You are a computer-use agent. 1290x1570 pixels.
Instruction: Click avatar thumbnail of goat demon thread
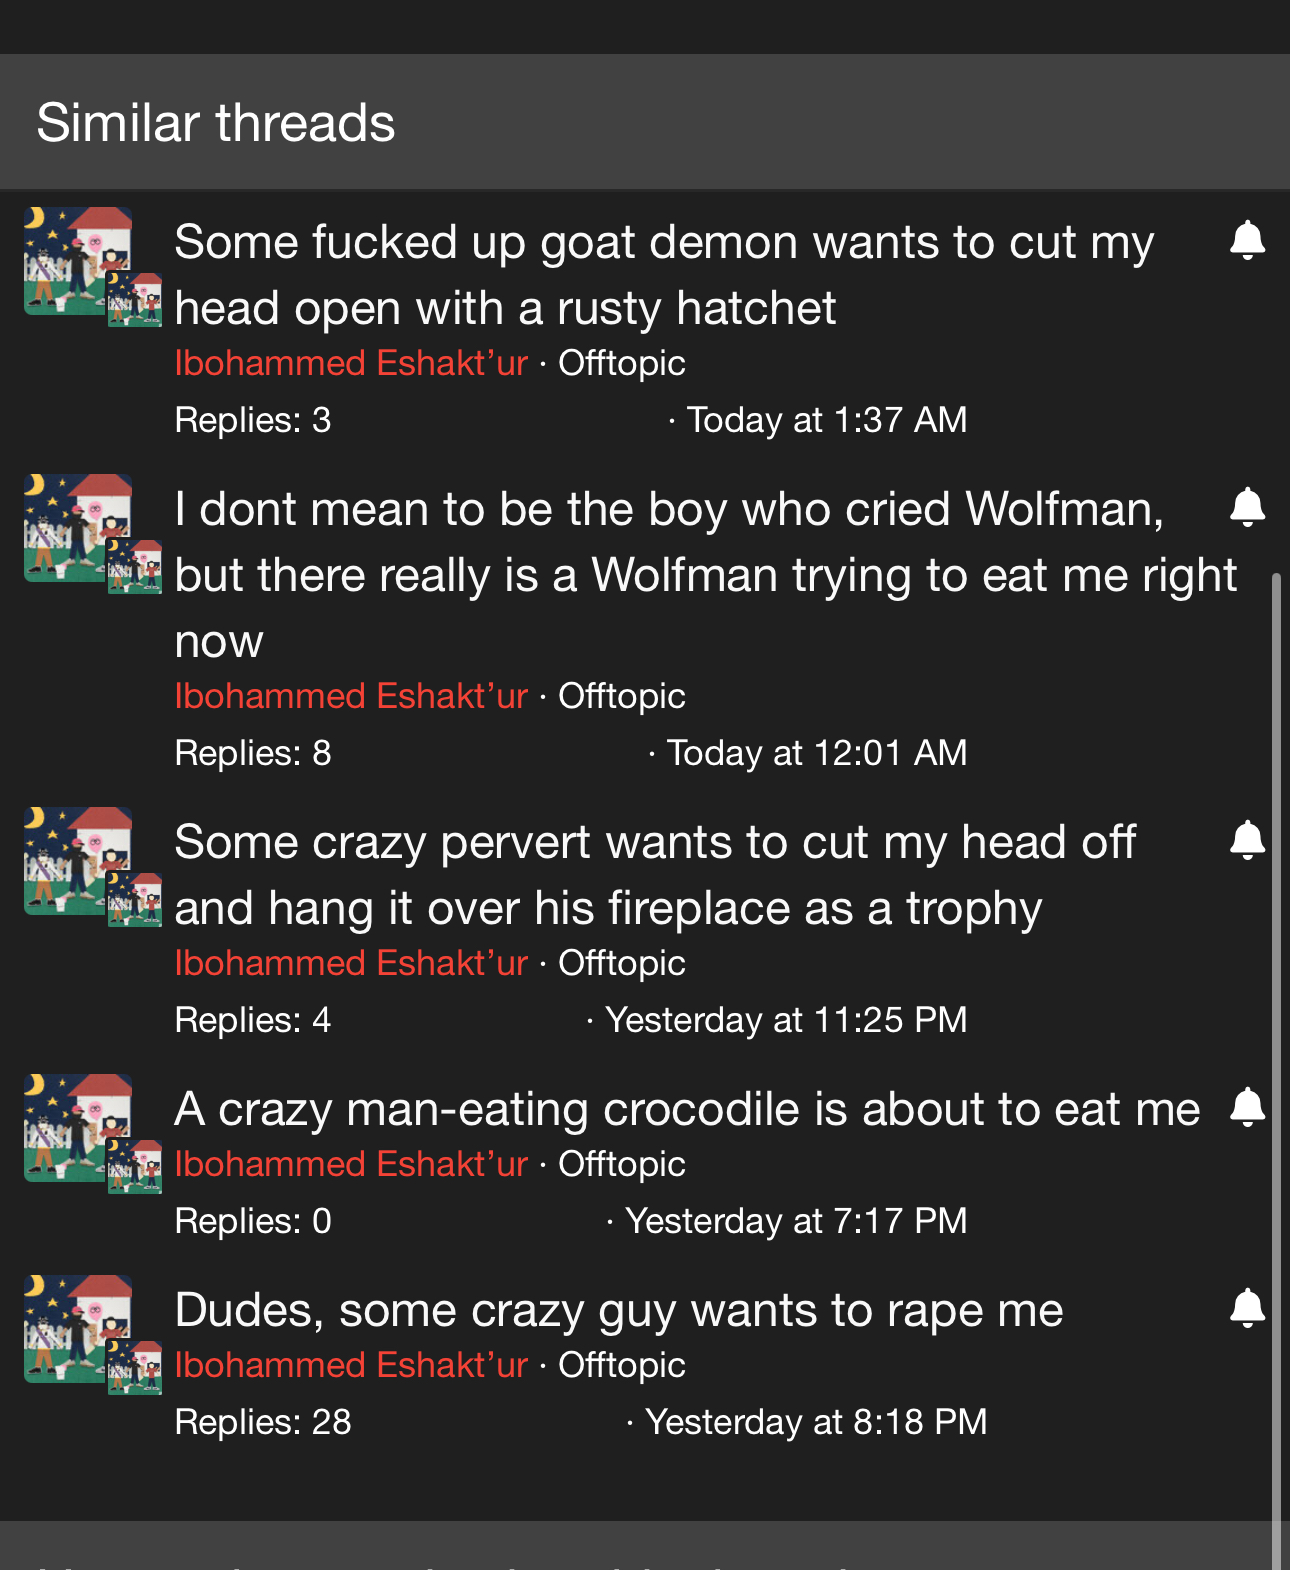pos(79,262)
